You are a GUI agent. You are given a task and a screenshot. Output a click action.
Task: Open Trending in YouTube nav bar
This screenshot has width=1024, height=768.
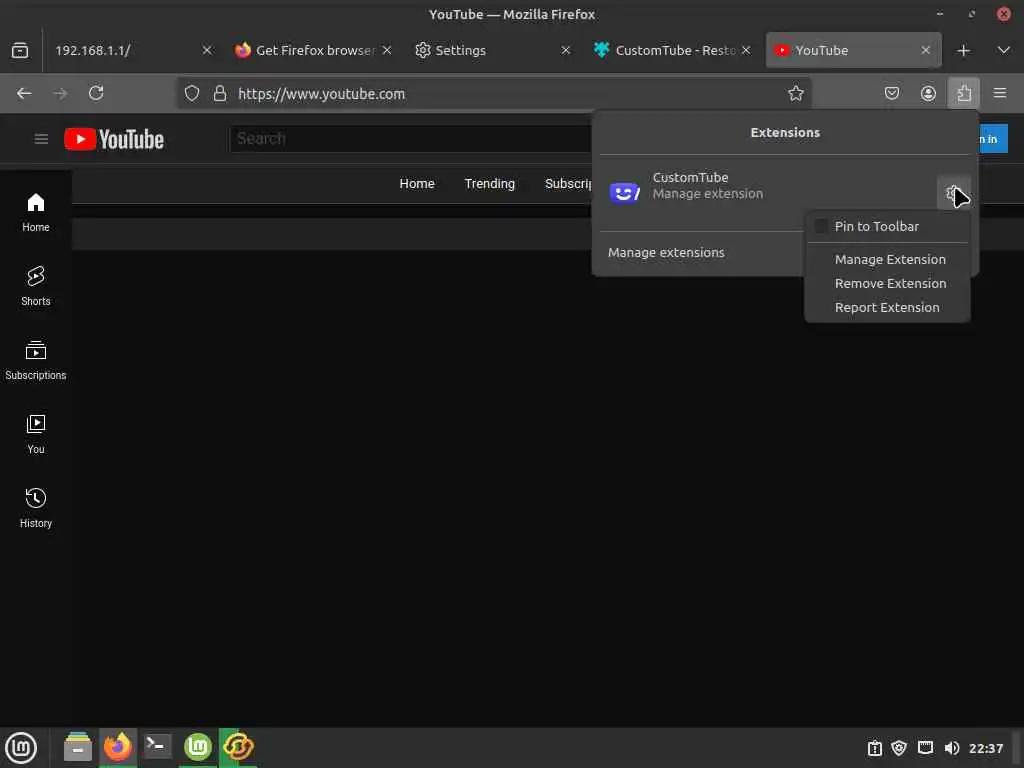click(x=489, y=184)
